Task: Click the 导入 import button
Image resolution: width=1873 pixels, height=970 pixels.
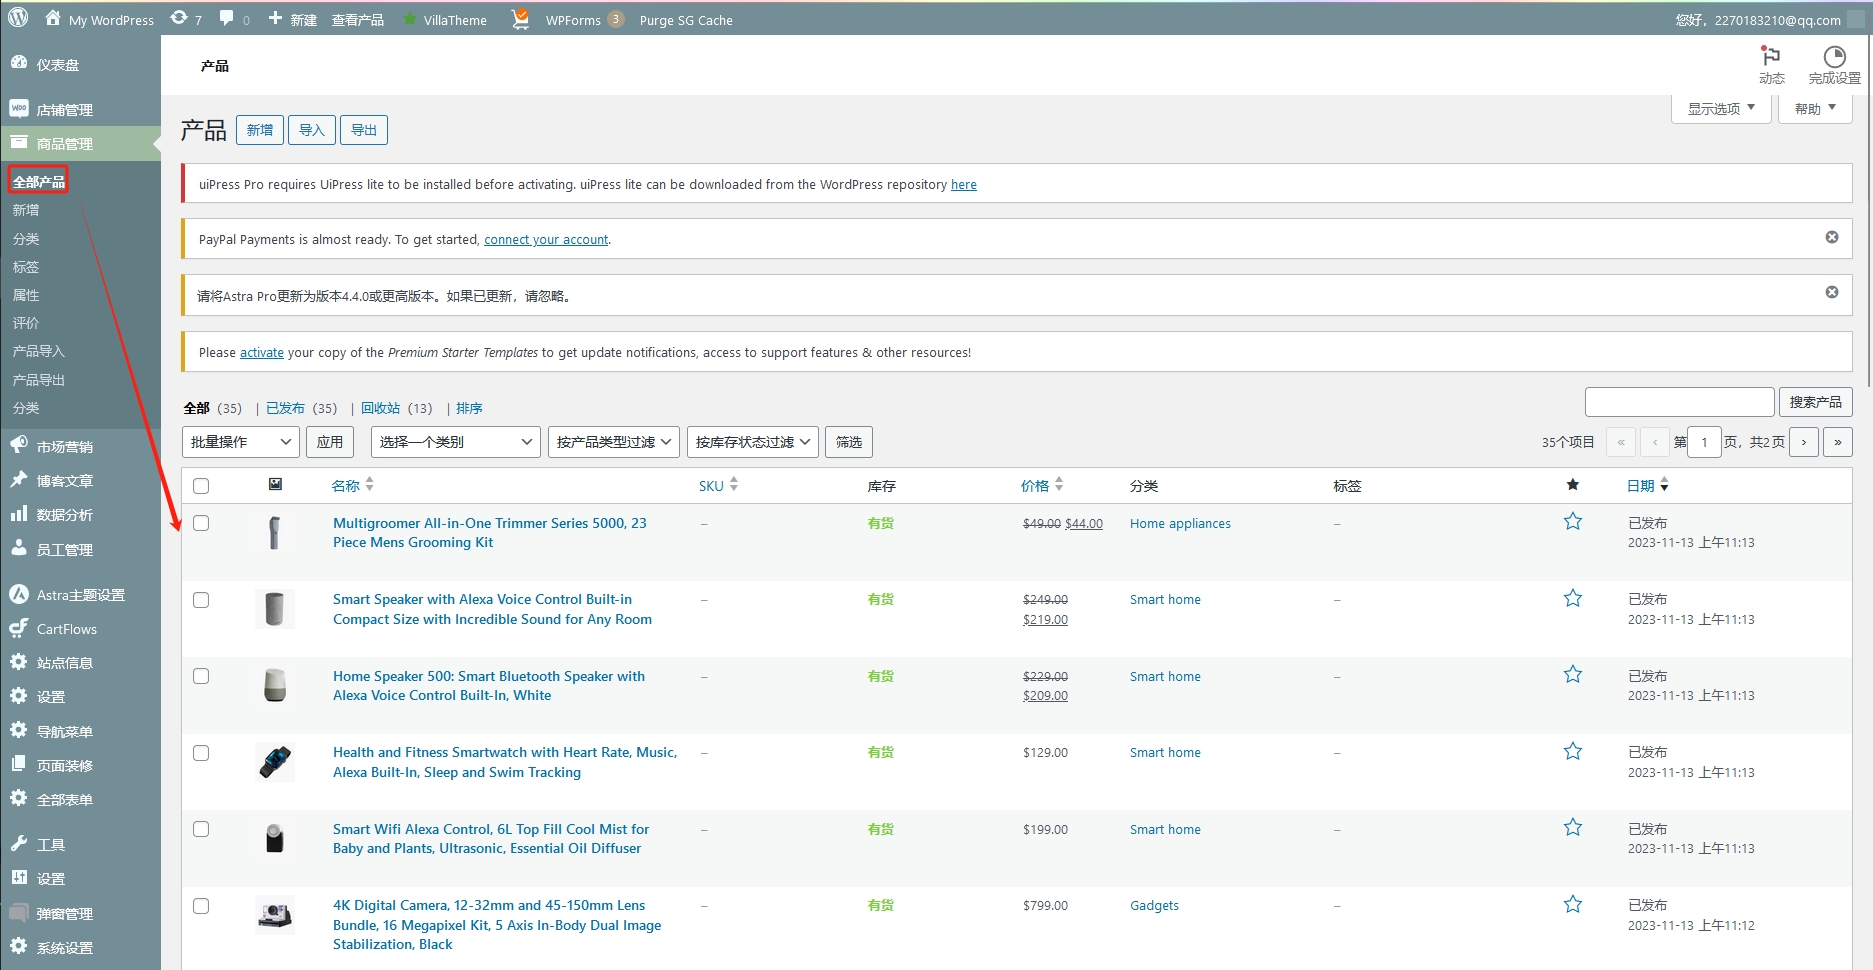Action: coord(312,130)
